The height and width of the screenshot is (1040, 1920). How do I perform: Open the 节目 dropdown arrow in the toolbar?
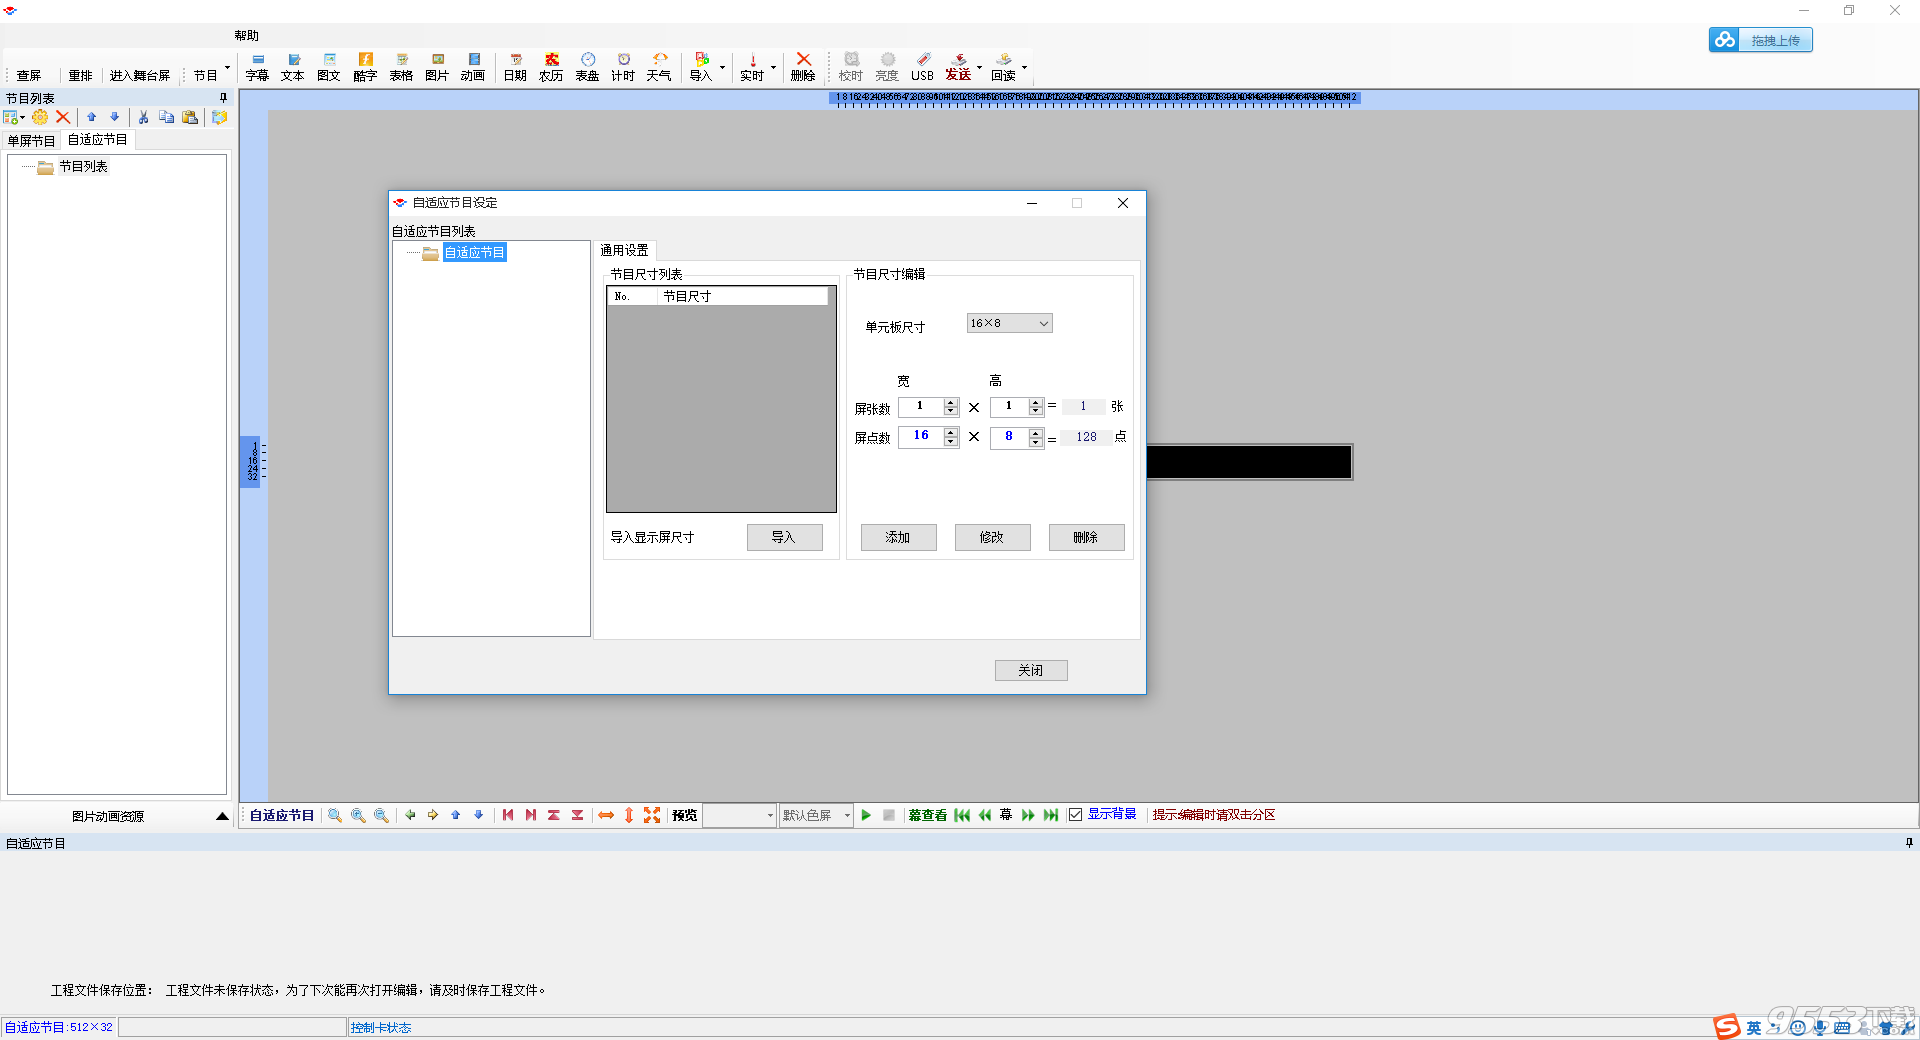click(x=228, y=68)
